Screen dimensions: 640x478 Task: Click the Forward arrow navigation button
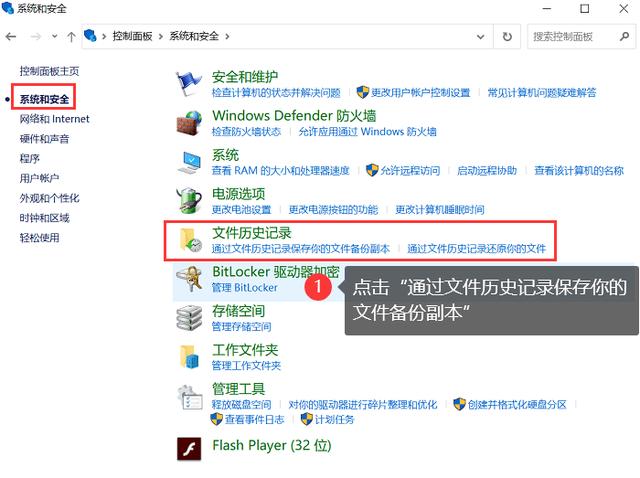(36, 37)
